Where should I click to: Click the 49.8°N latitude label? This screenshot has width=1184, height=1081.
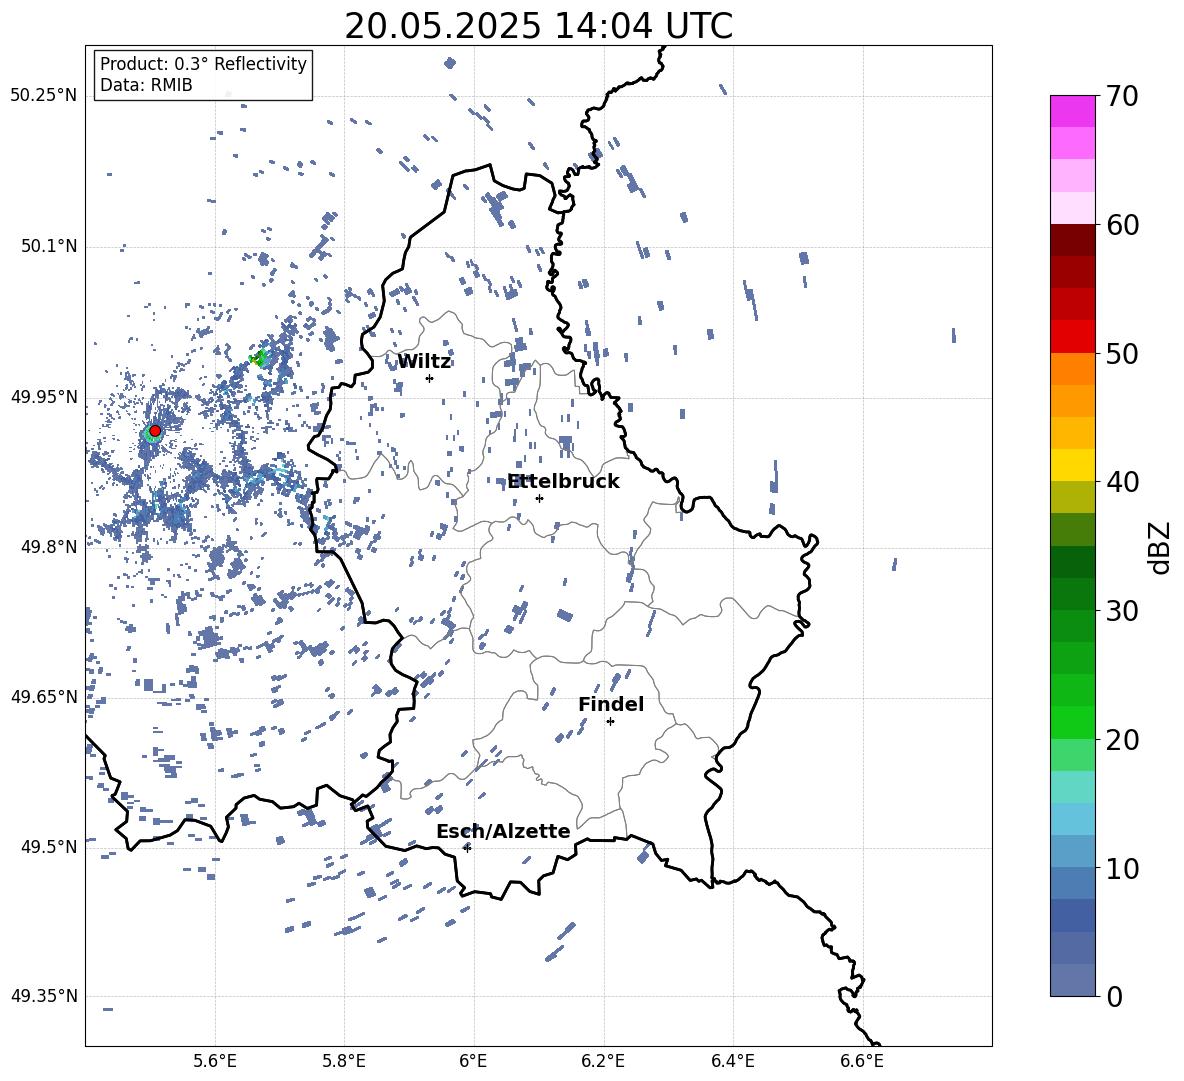coord(49,547)
